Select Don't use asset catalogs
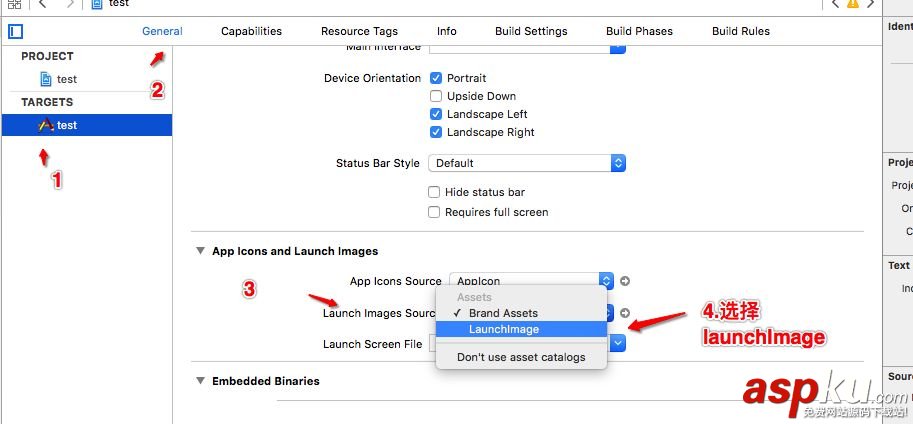This screenshot has height=424, width=913. point(521,357)
